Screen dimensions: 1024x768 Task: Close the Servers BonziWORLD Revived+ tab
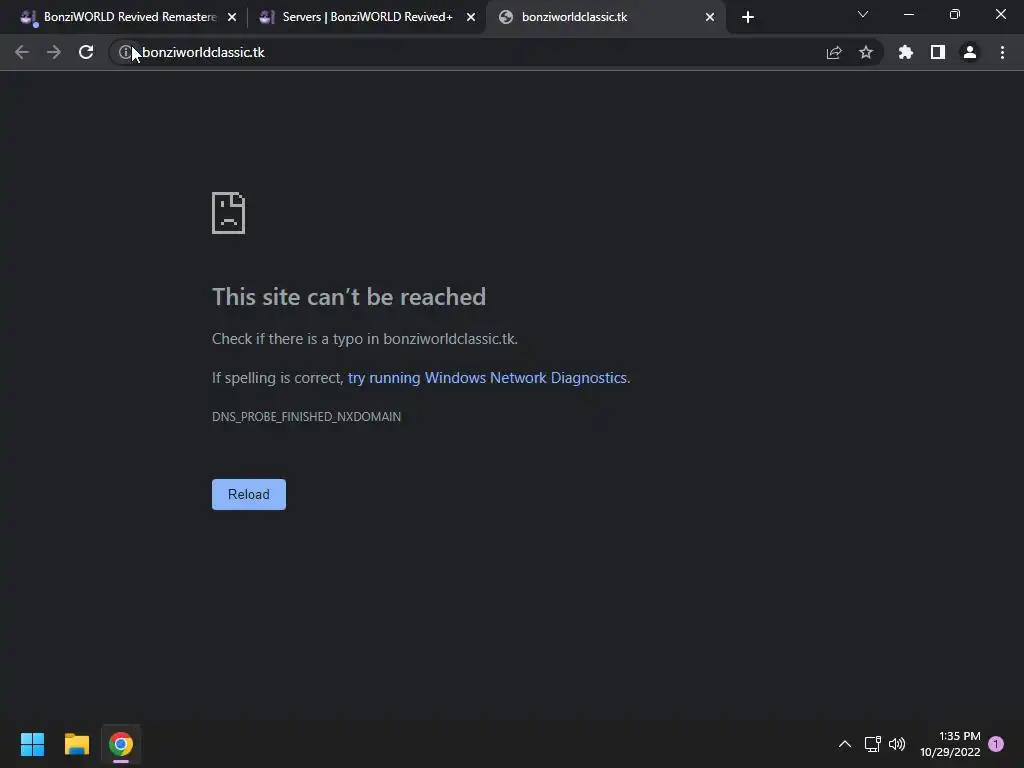click(471, 17)
